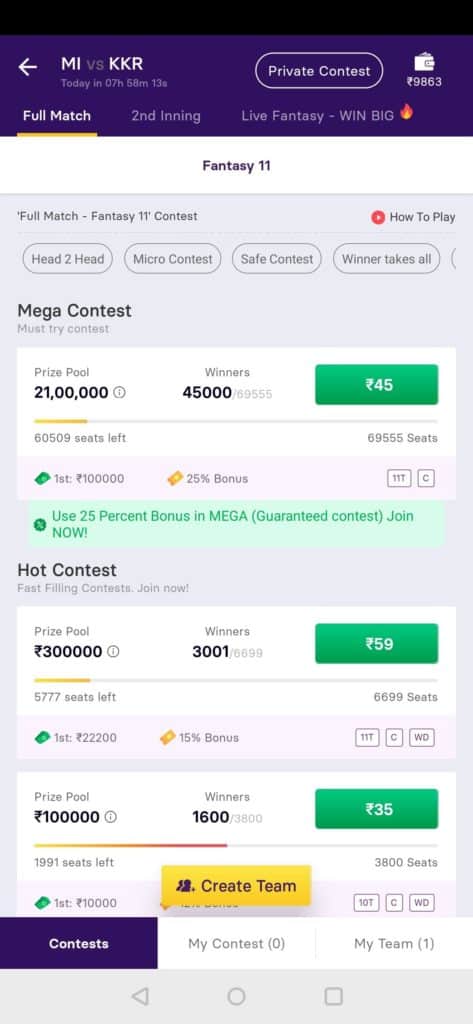
Task: Tap the yellow Create Team button
Action: [236, 886]
